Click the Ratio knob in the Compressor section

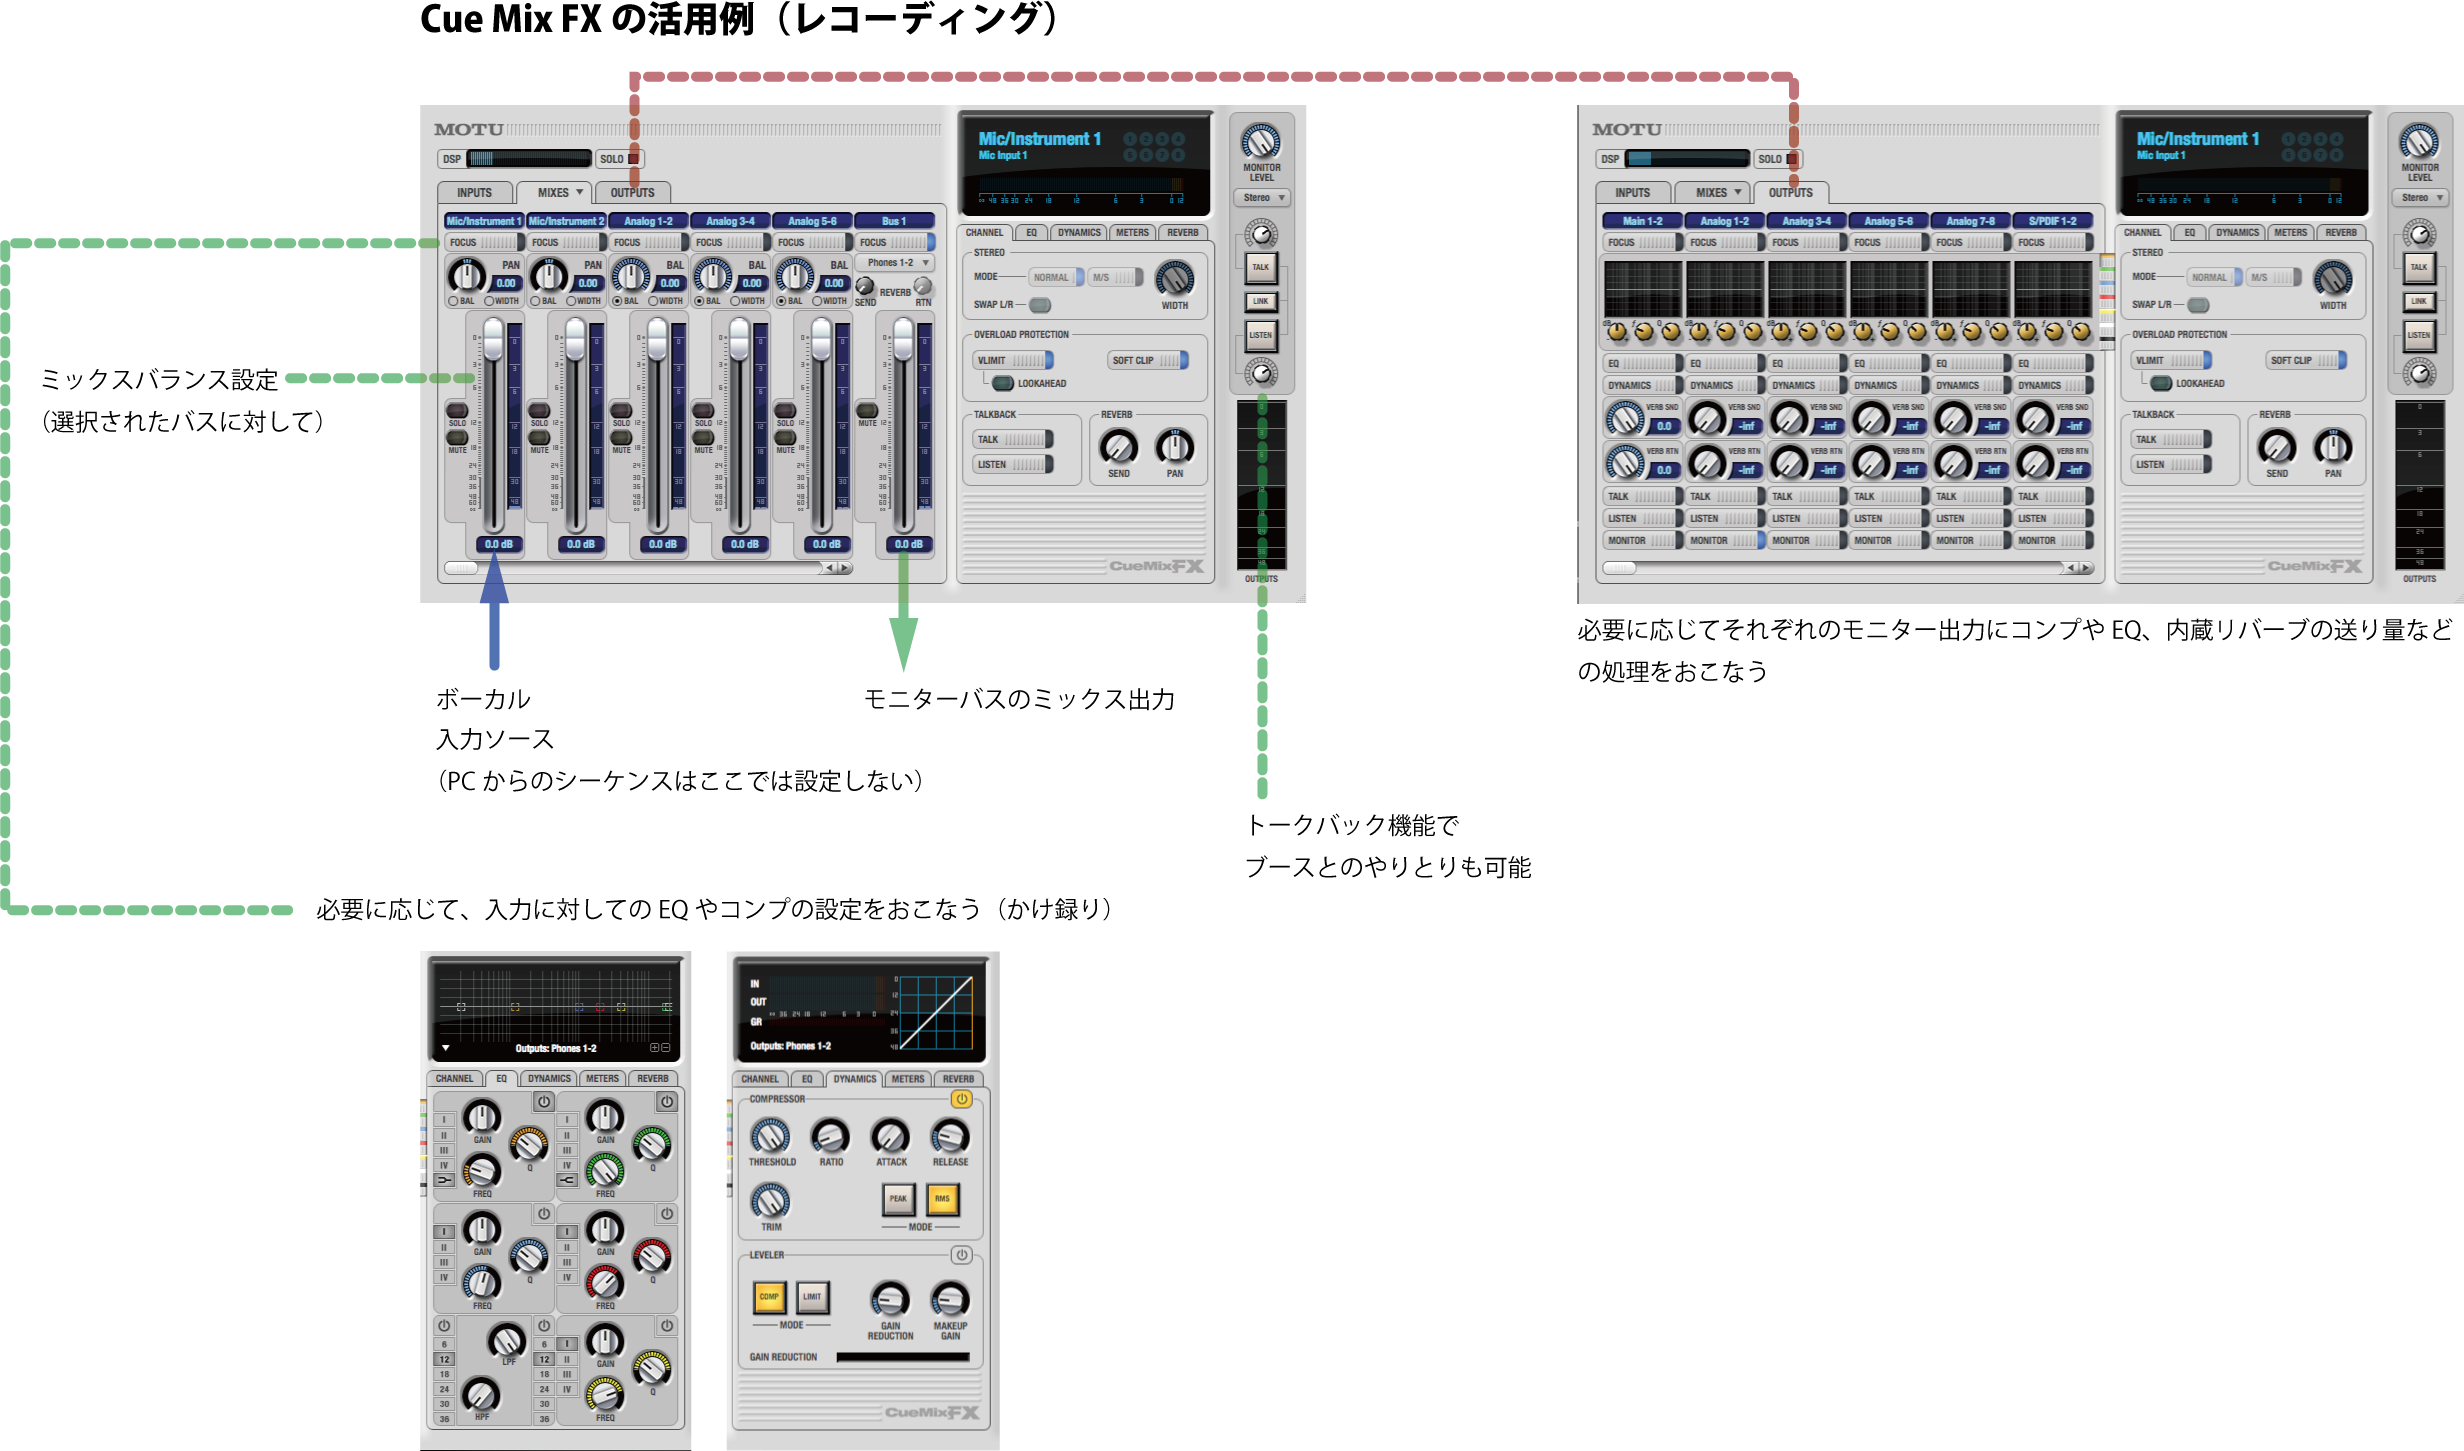pos(830,1136)
